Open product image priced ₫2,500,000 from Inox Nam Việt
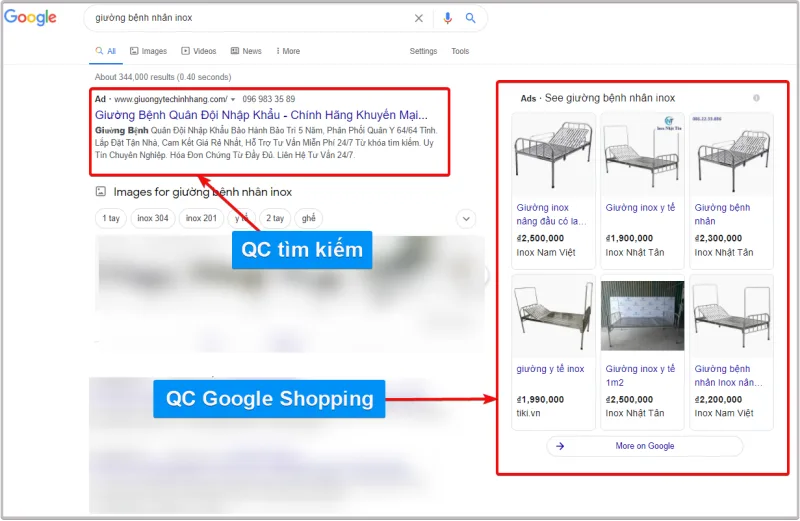The image size is (800, 521). [553, 156]
